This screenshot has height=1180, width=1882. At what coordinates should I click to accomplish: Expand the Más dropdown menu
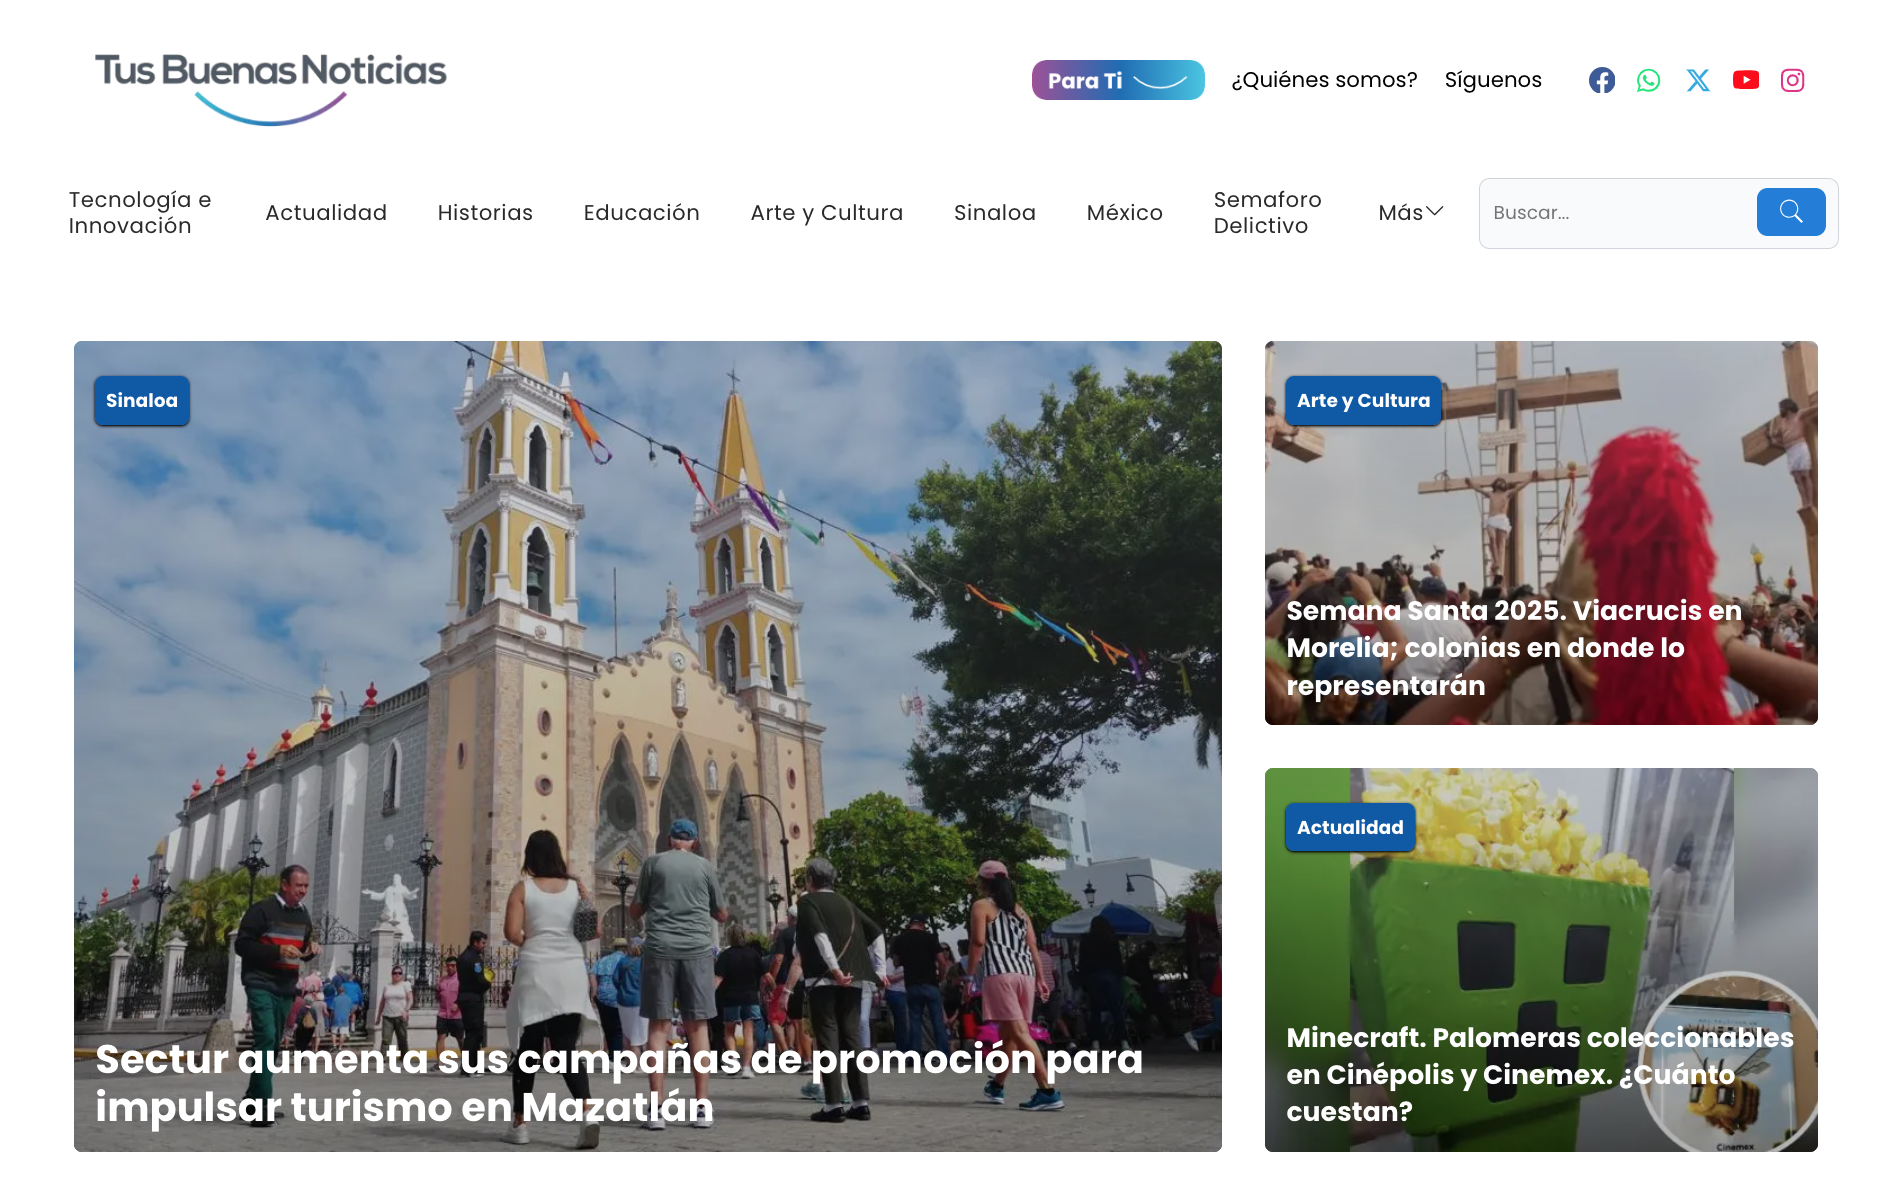(1410, 212)
